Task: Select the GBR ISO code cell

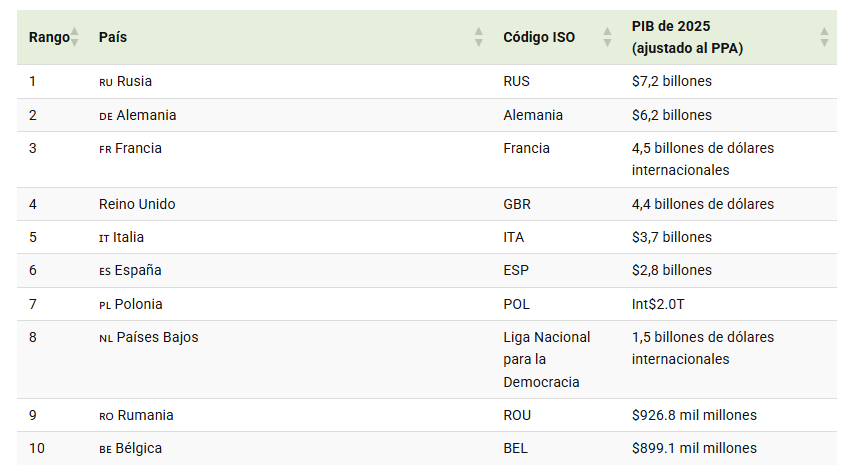Action: pos(517,204)
